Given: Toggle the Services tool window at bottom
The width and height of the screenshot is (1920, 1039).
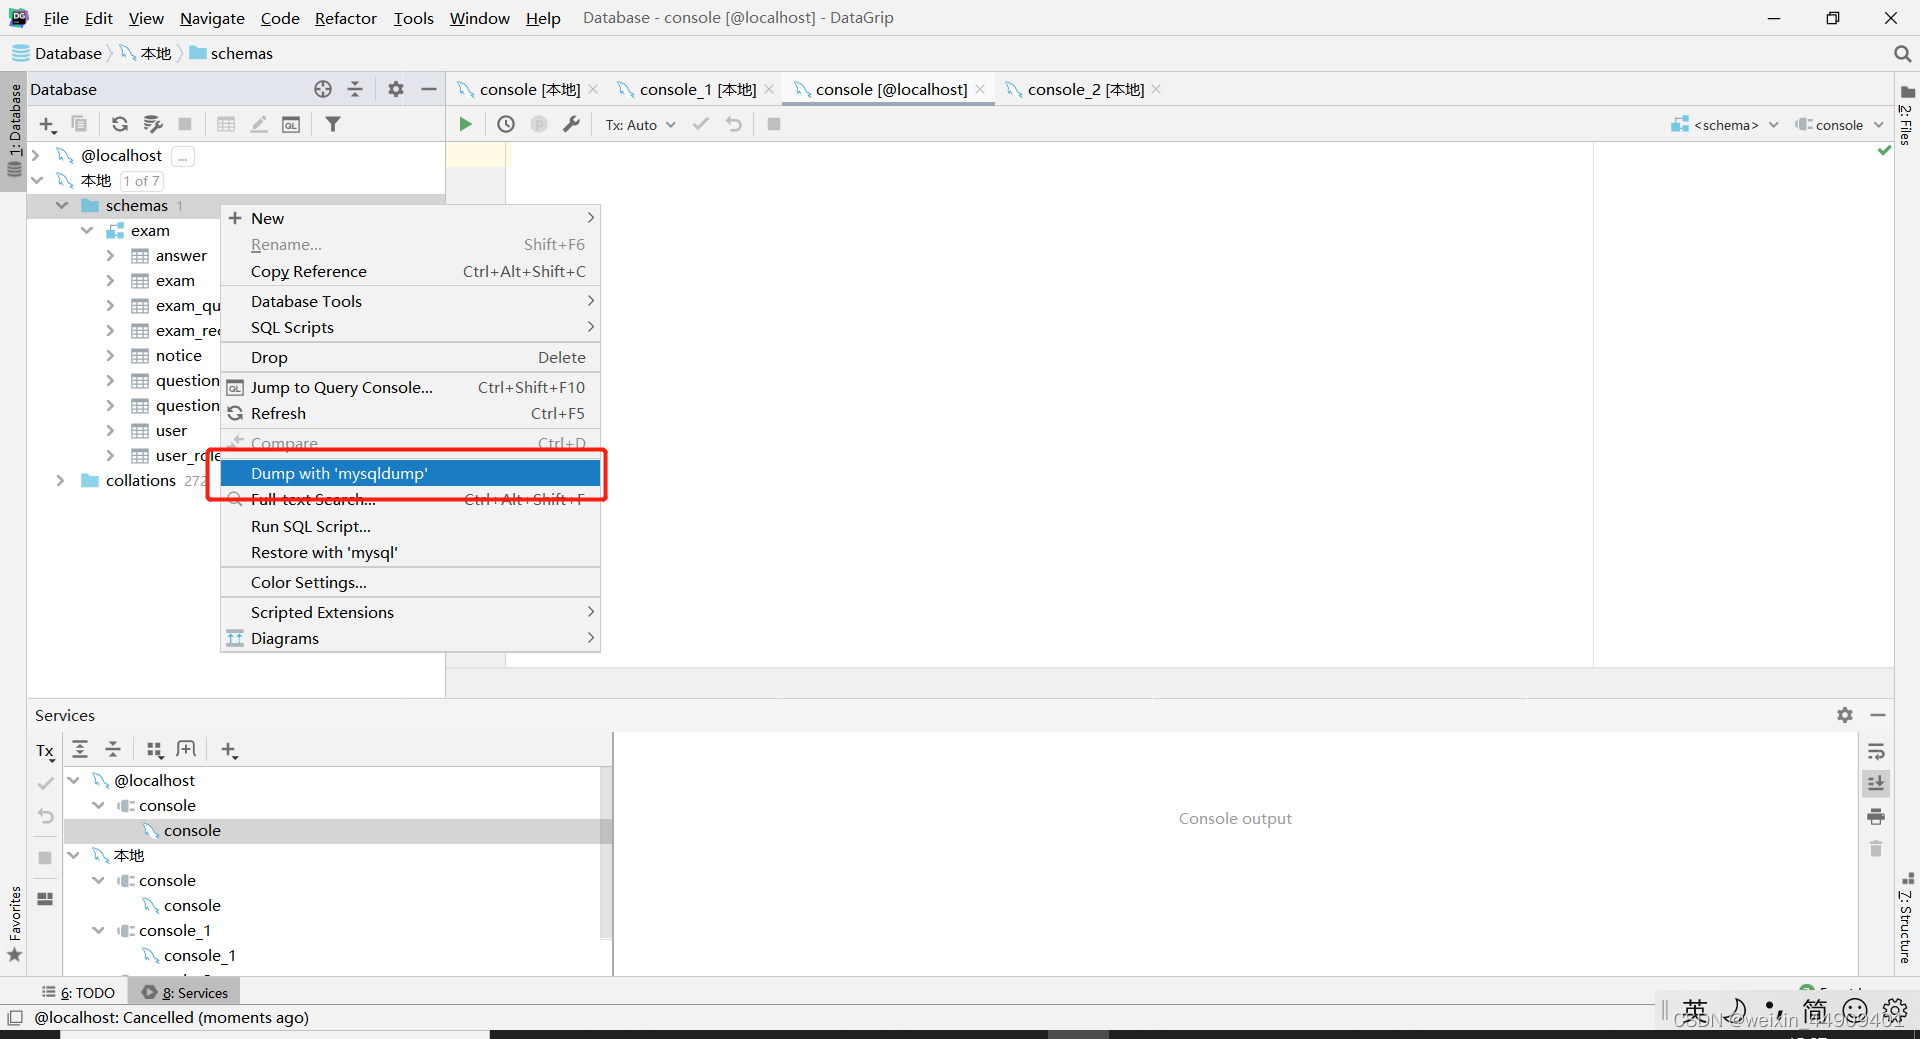Looking at the screenshot, I should (x=193, y=992).
